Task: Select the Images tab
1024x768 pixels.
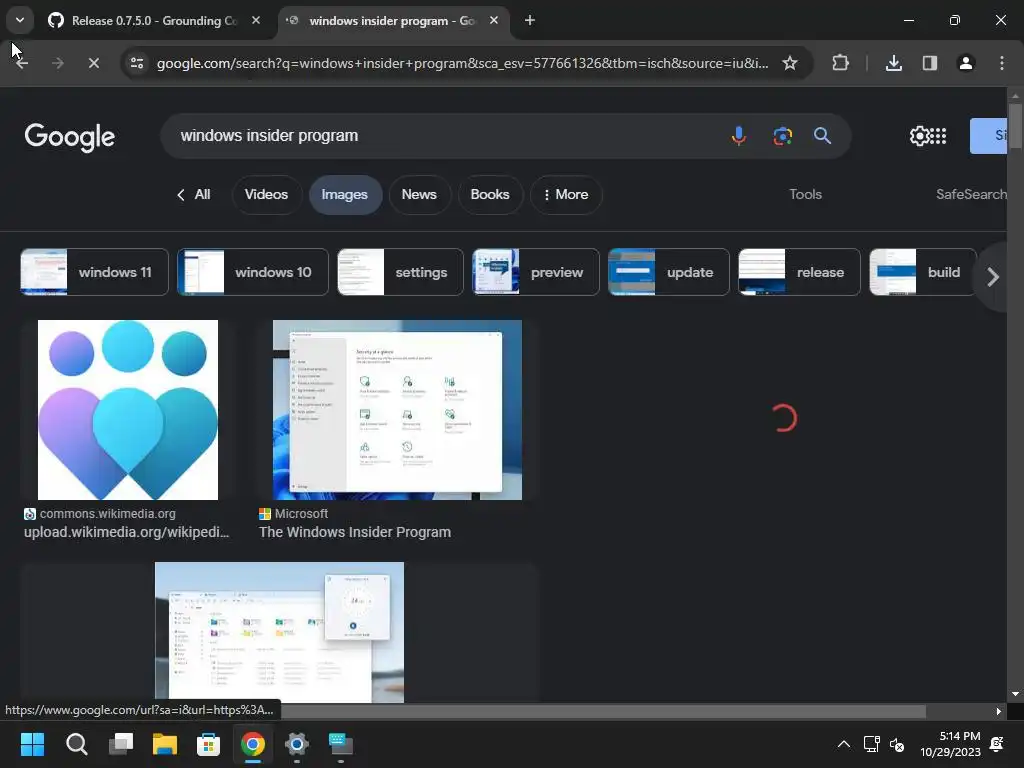Action: pyautogui.click(x=344, y=195)
